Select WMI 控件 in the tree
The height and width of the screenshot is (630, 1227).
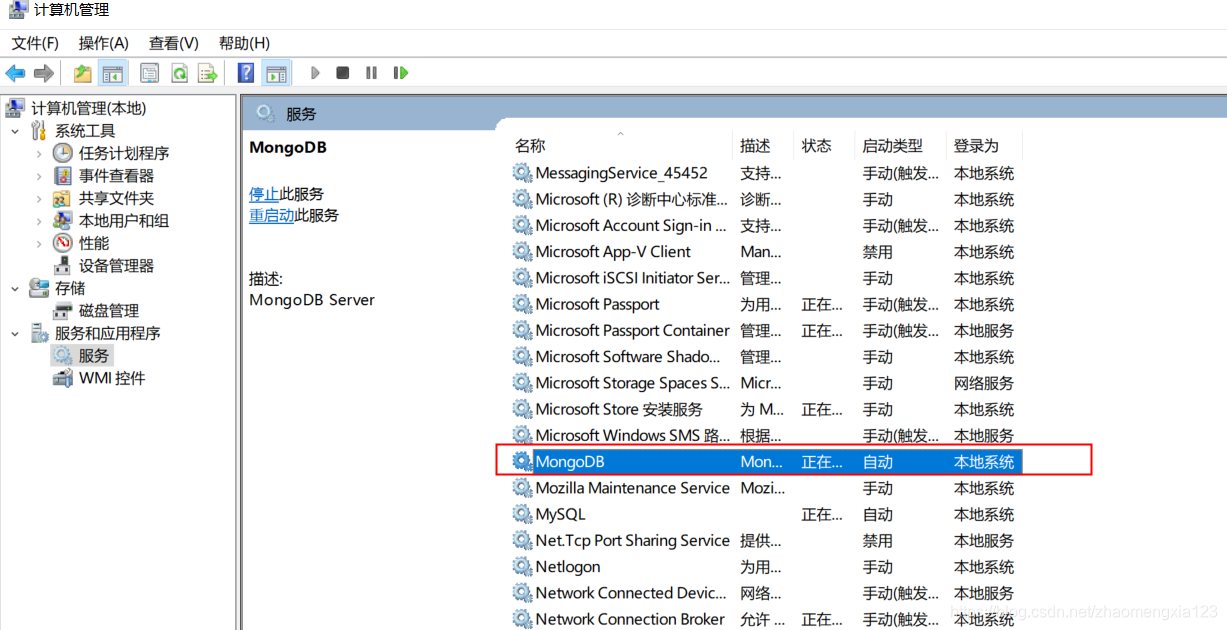click(x=112, y=378)
